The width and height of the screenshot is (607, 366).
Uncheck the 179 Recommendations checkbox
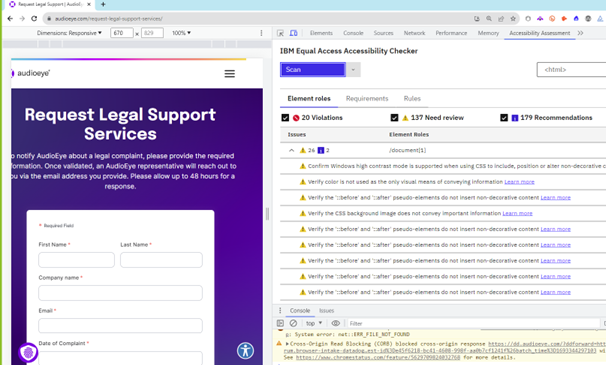click(x=504, y=118)
